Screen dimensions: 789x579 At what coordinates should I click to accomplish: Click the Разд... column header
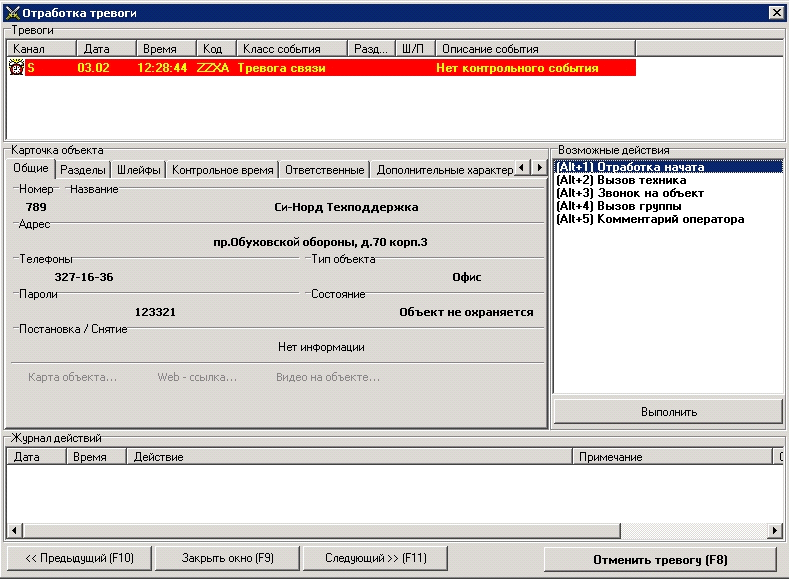click(x=371, y=49)
